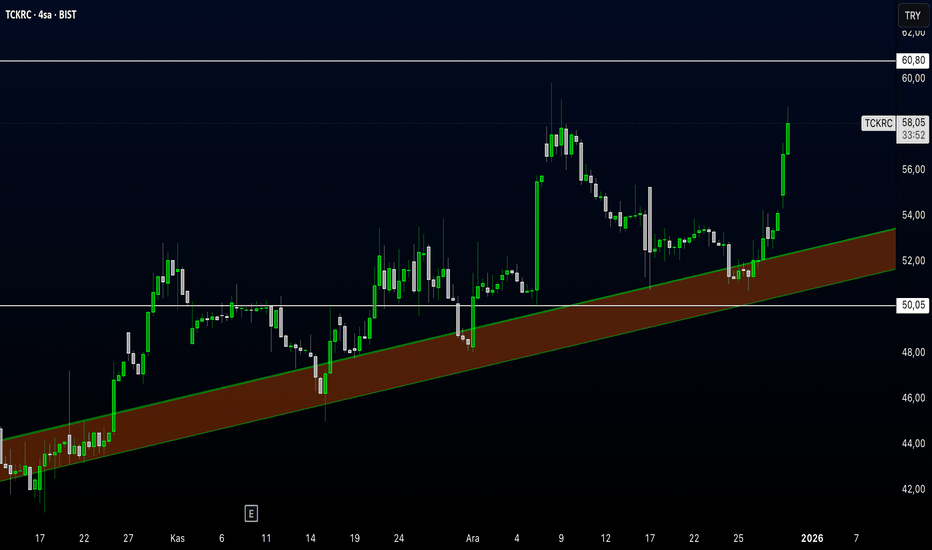Click the 42,00 price scale label

(913, 489)
